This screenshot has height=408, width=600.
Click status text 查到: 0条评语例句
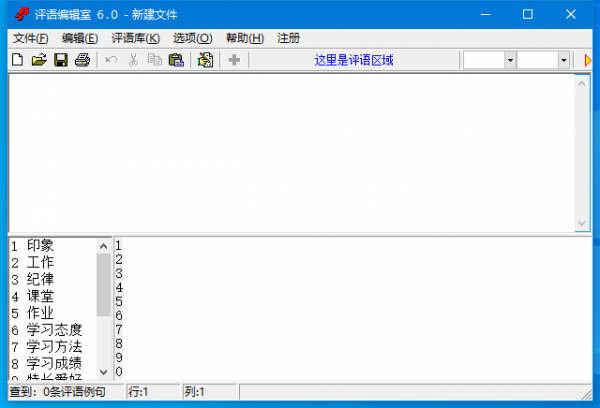(57, 392)
